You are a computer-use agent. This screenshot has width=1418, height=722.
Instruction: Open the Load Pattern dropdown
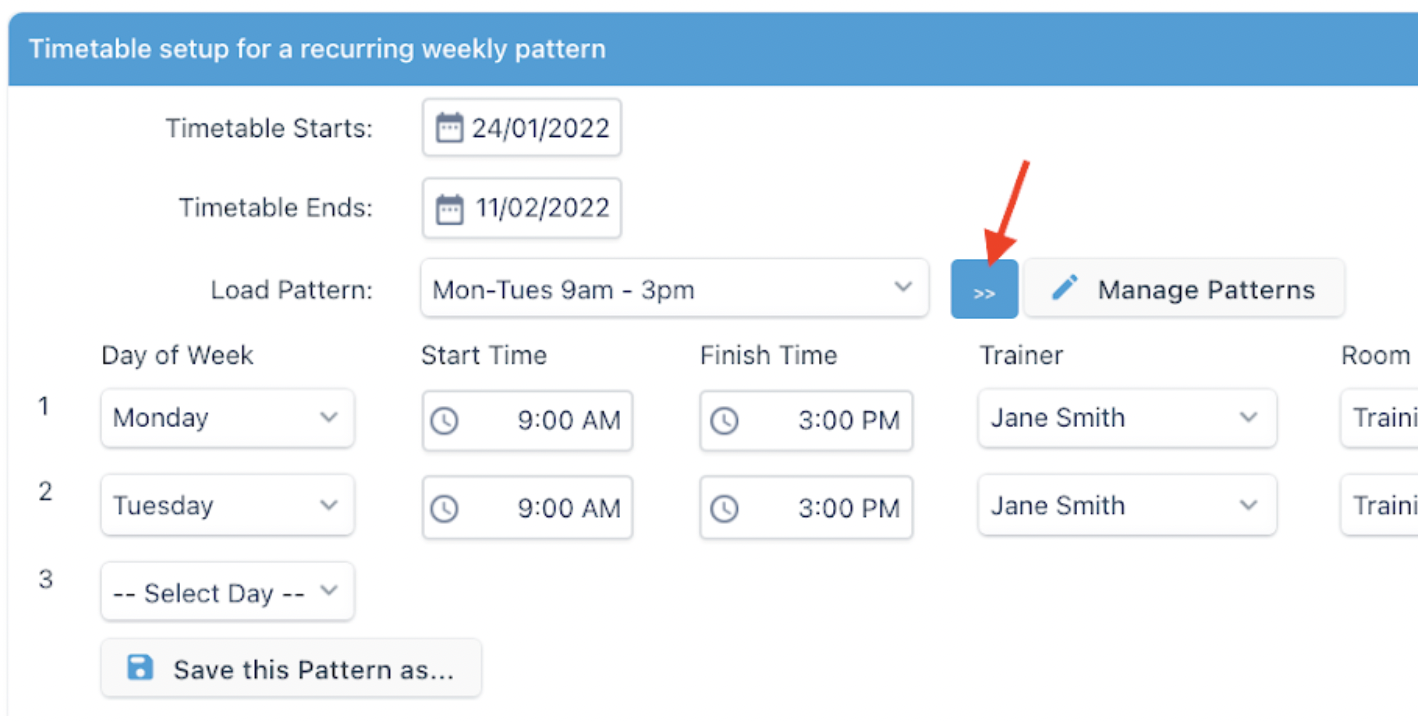675,288
